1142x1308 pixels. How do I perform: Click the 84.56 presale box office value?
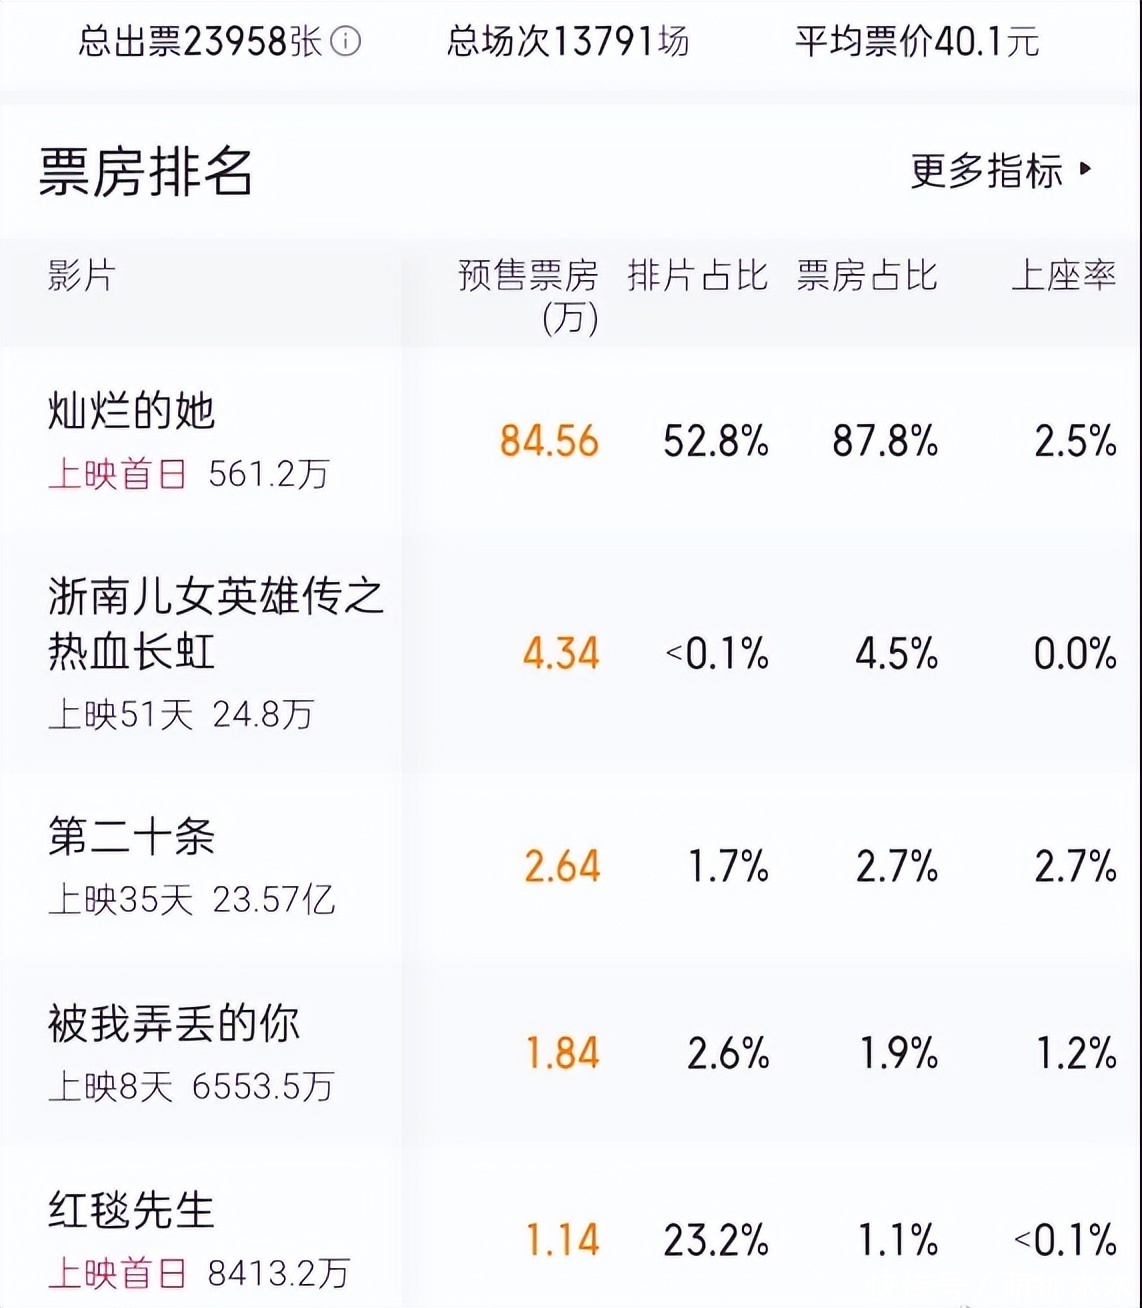pyautogui.click(x=549, y=441)
